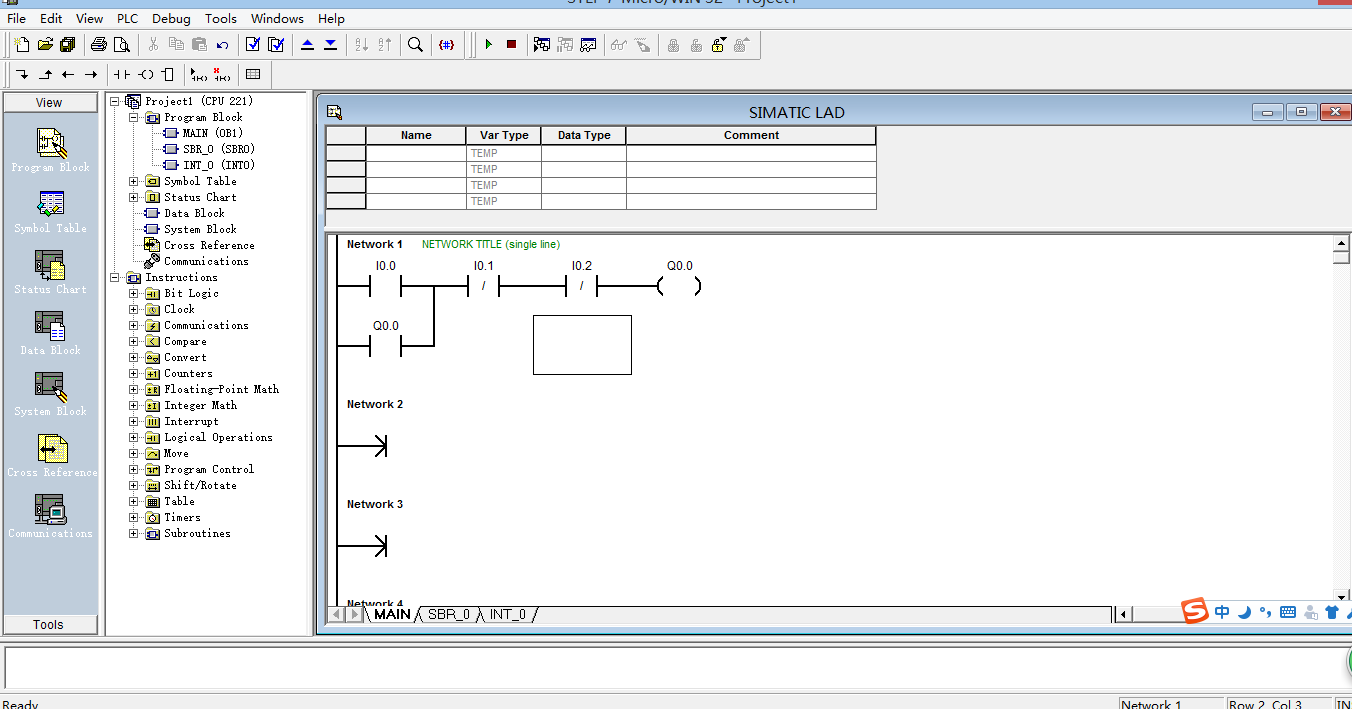
Task: Expand the Timers instruction folder
Action: pyautogui.click(x=134, y=517)
